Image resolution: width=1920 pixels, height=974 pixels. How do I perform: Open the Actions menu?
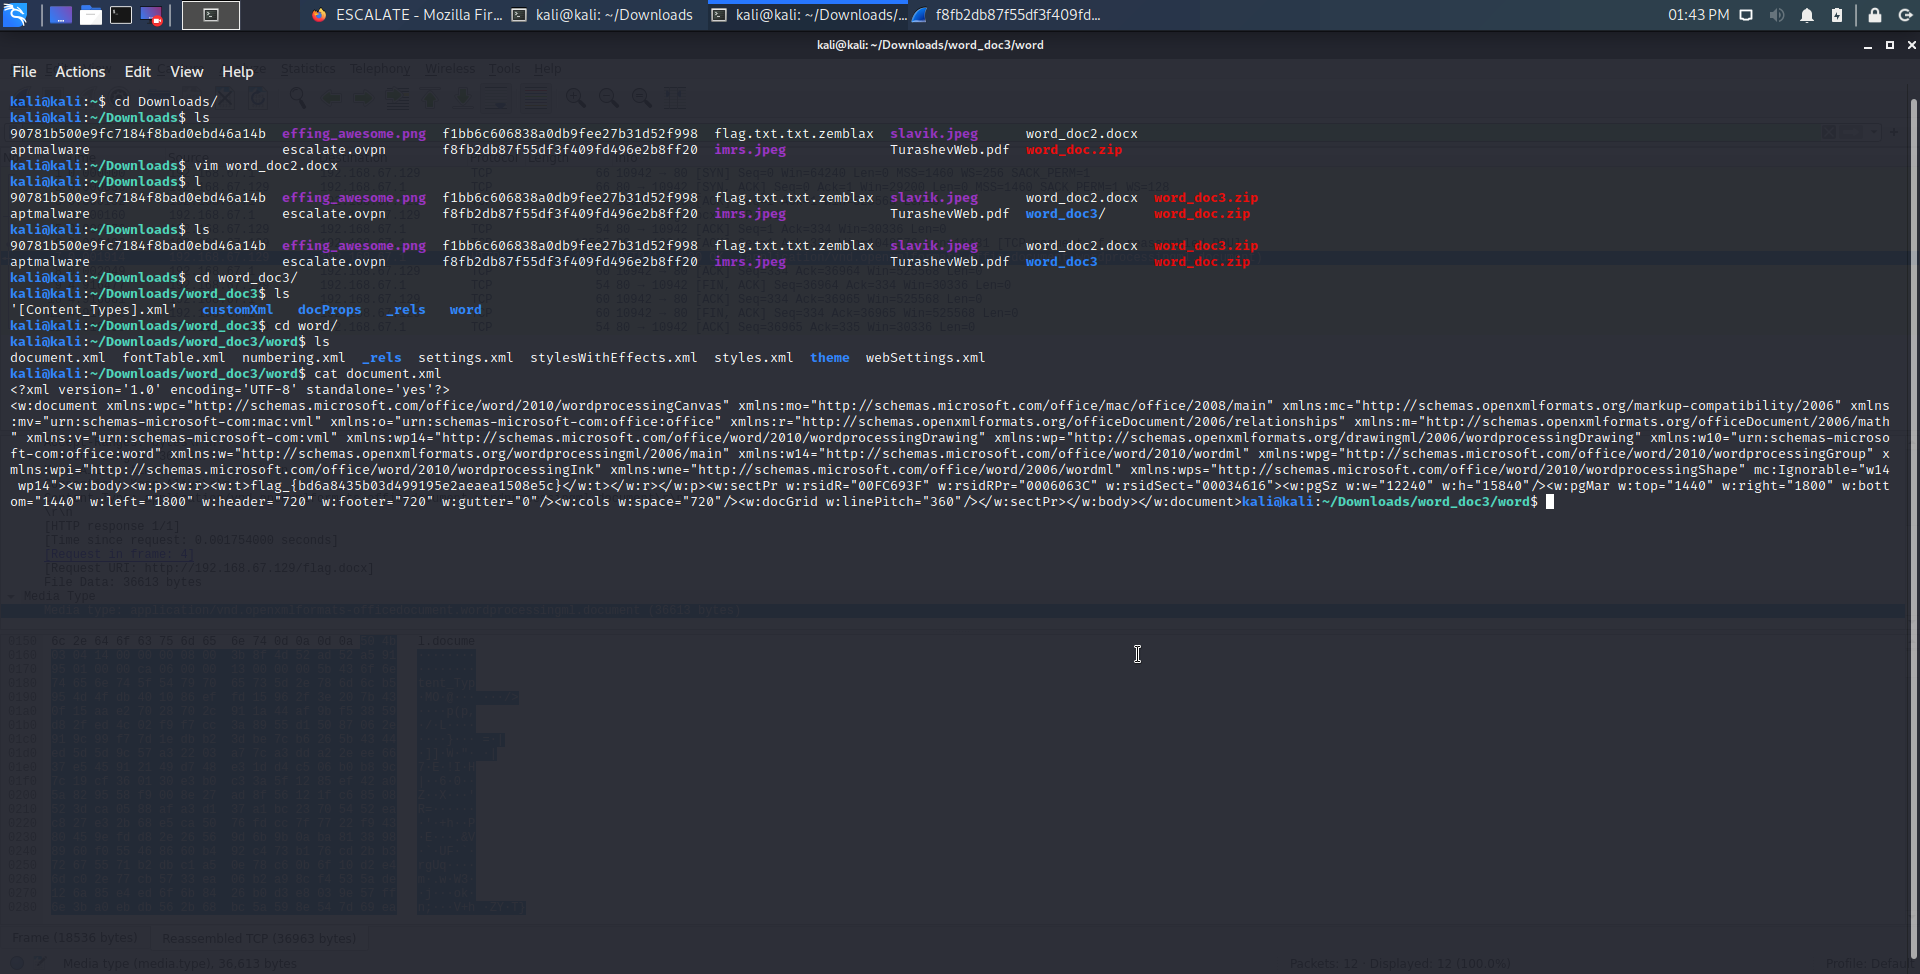click(80, 72)
